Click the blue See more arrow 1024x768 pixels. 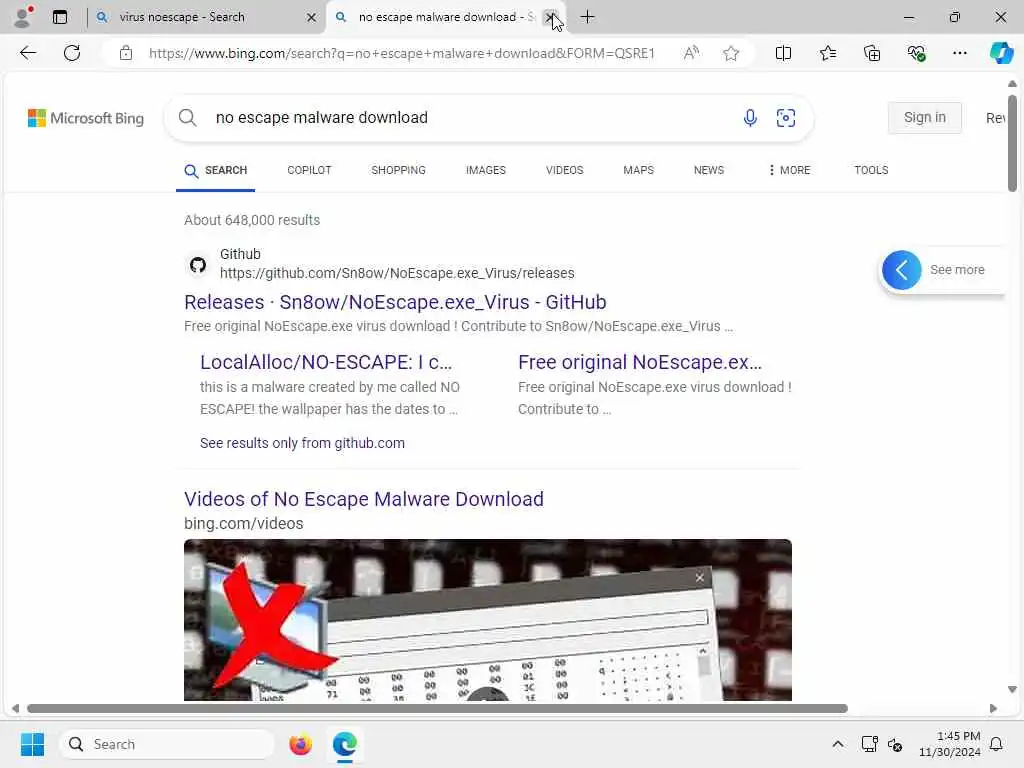(x=901, y=270)
